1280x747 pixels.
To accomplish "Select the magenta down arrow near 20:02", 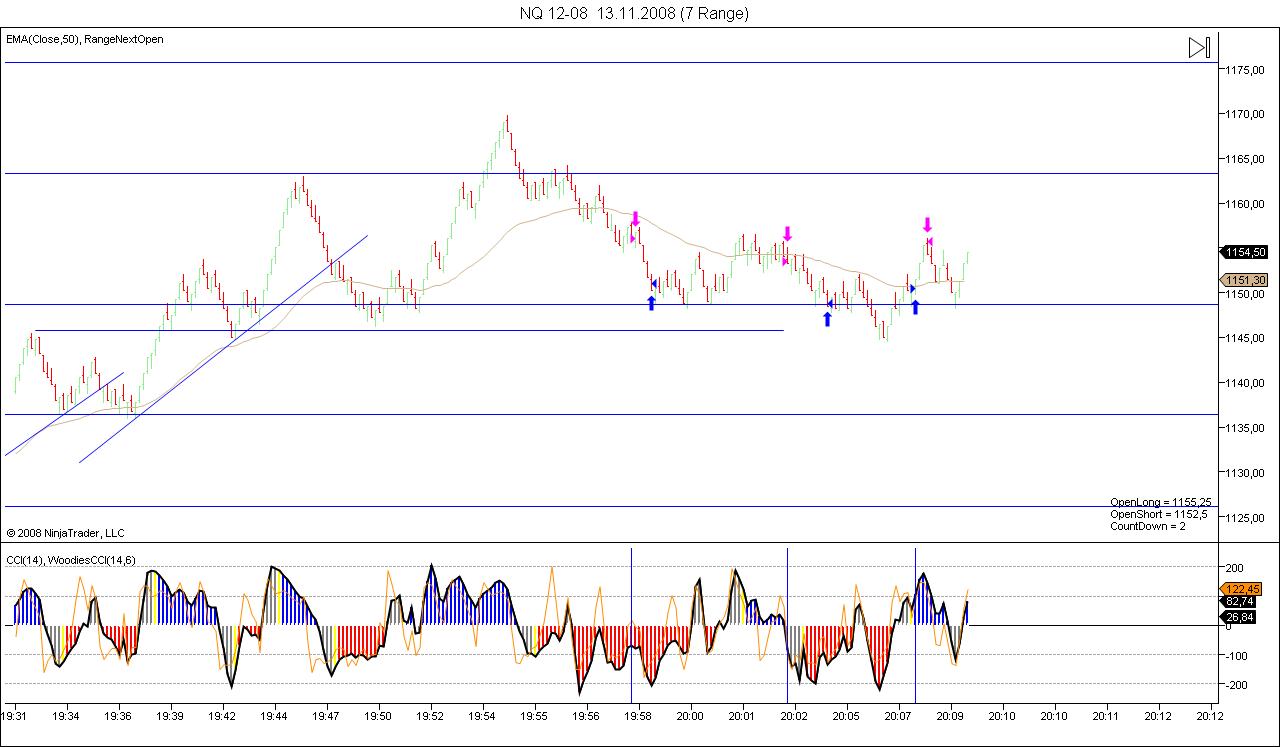I will click(x=787, y=234).
